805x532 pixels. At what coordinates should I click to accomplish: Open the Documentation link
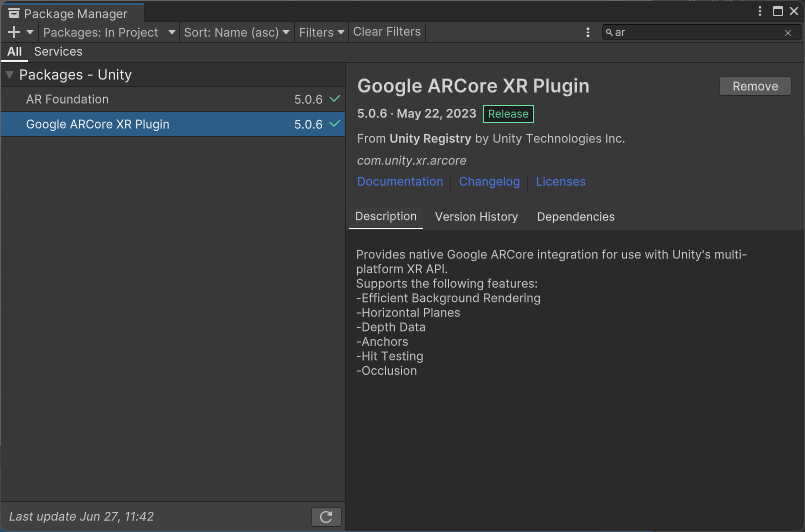pos(400,182)
